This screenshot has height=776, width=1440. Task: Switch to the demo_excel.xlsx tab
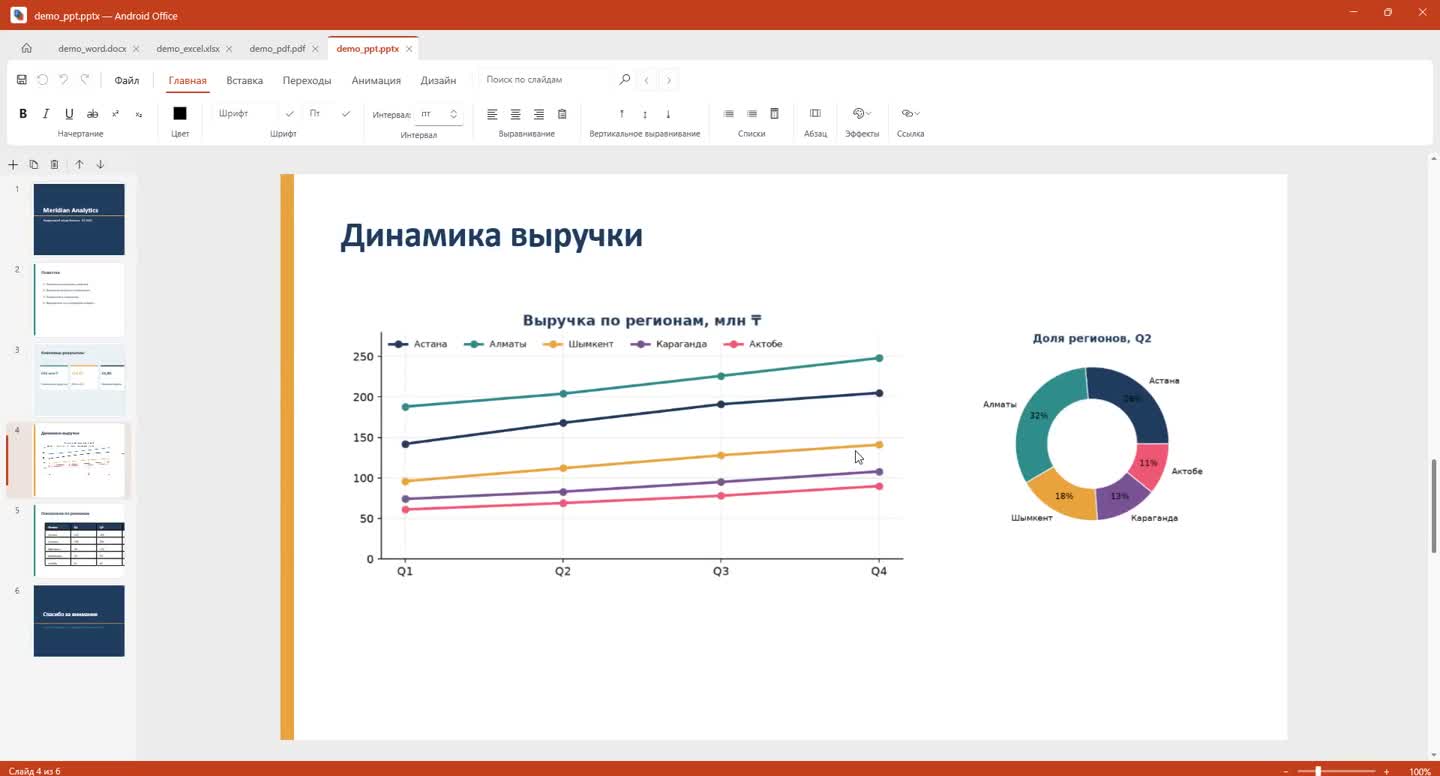(188, 48)
